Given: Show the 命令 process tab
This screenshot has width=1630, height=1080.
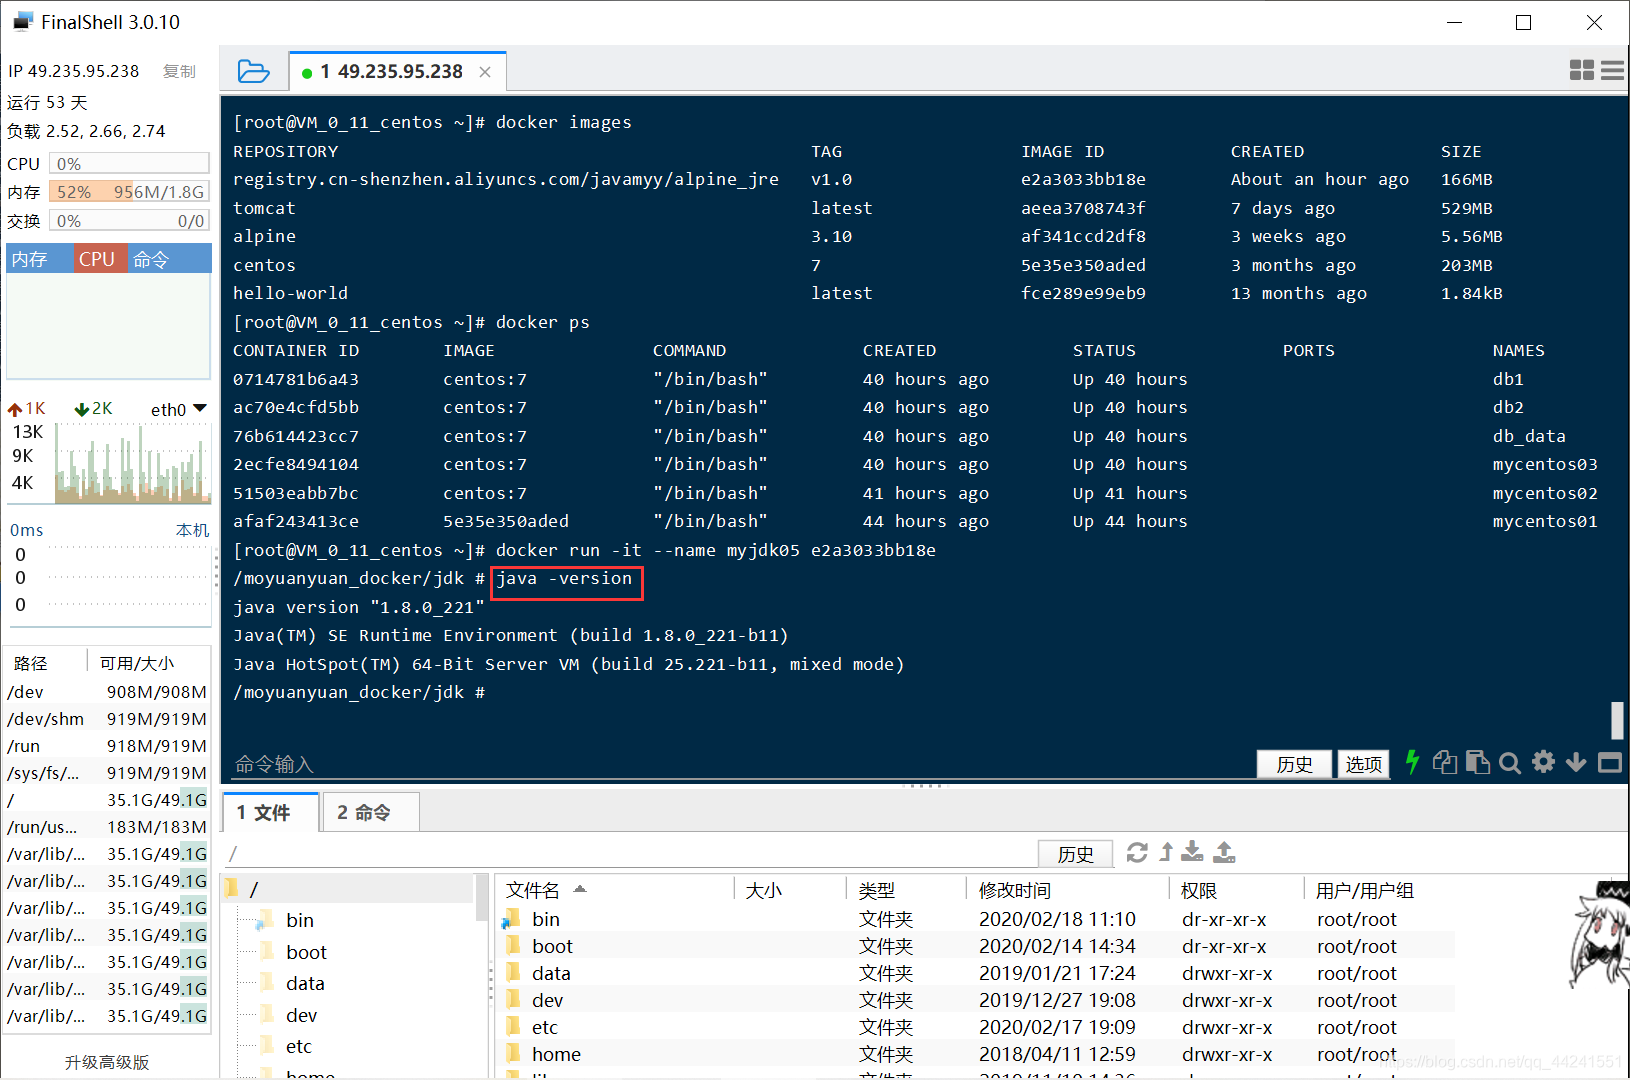Looking at the screenshot, I should click(x=168, y=259).
